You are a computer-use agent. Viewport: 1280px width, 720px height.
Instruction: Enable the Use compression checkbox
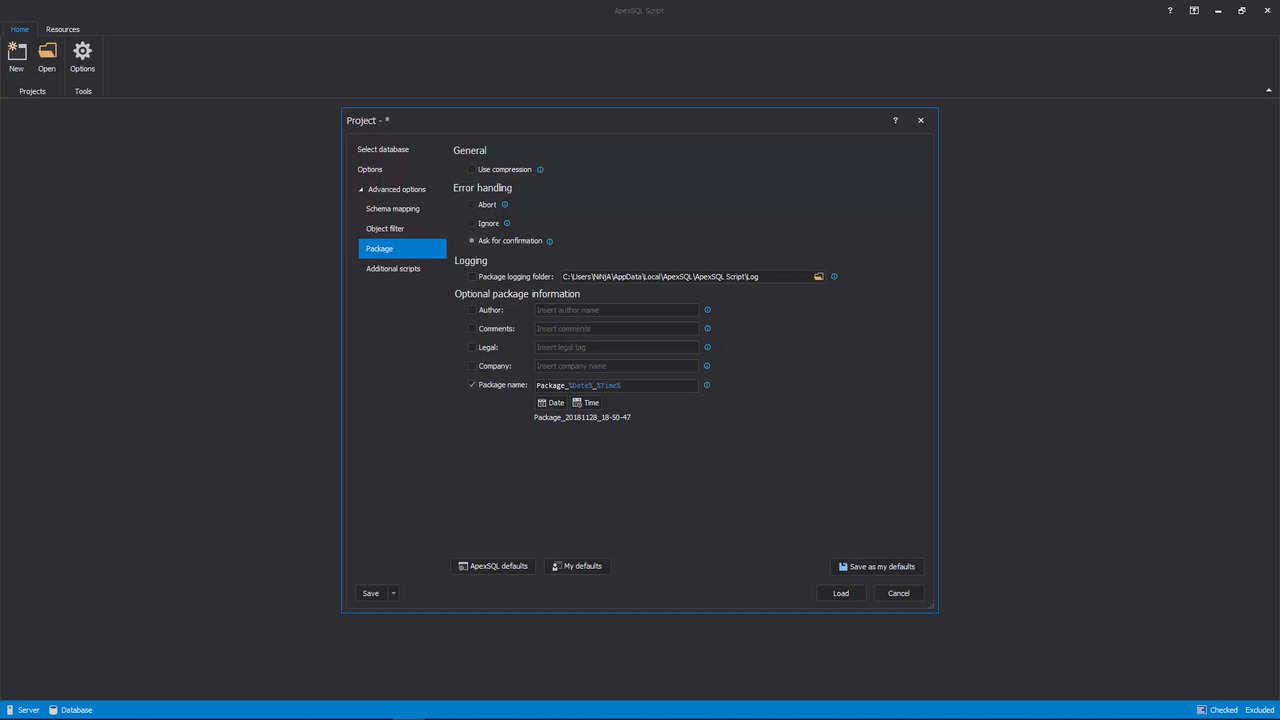pos(472,170)
